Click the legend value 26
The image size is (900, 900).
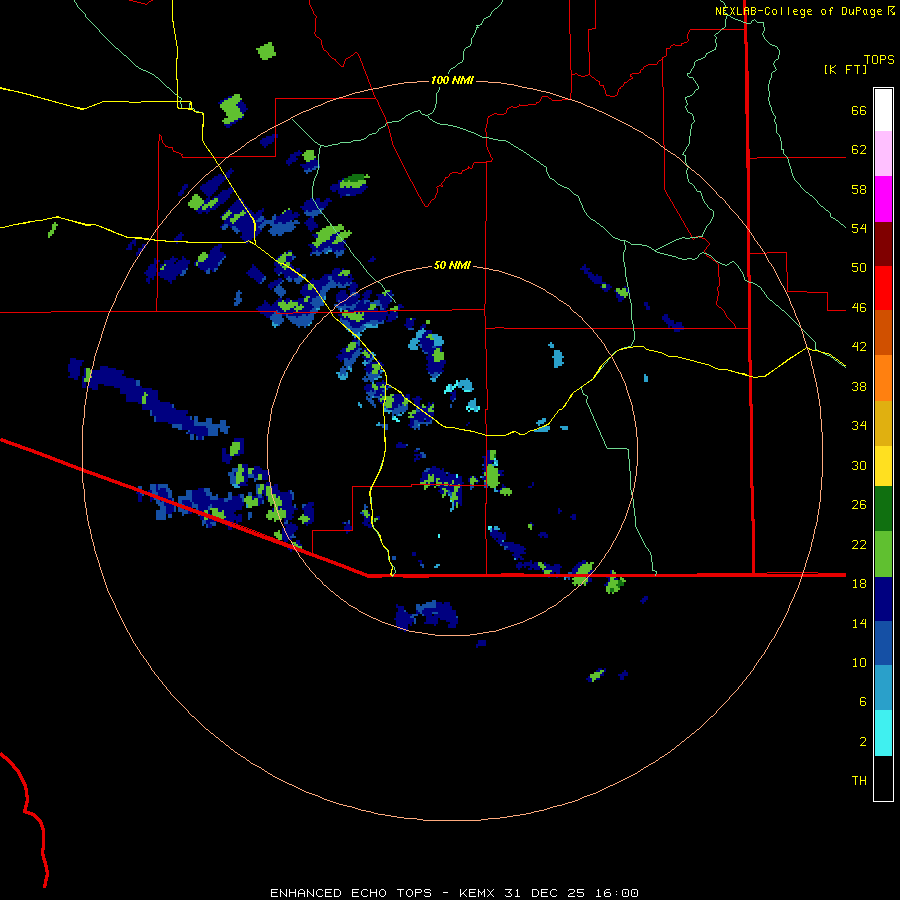[859, 505]
